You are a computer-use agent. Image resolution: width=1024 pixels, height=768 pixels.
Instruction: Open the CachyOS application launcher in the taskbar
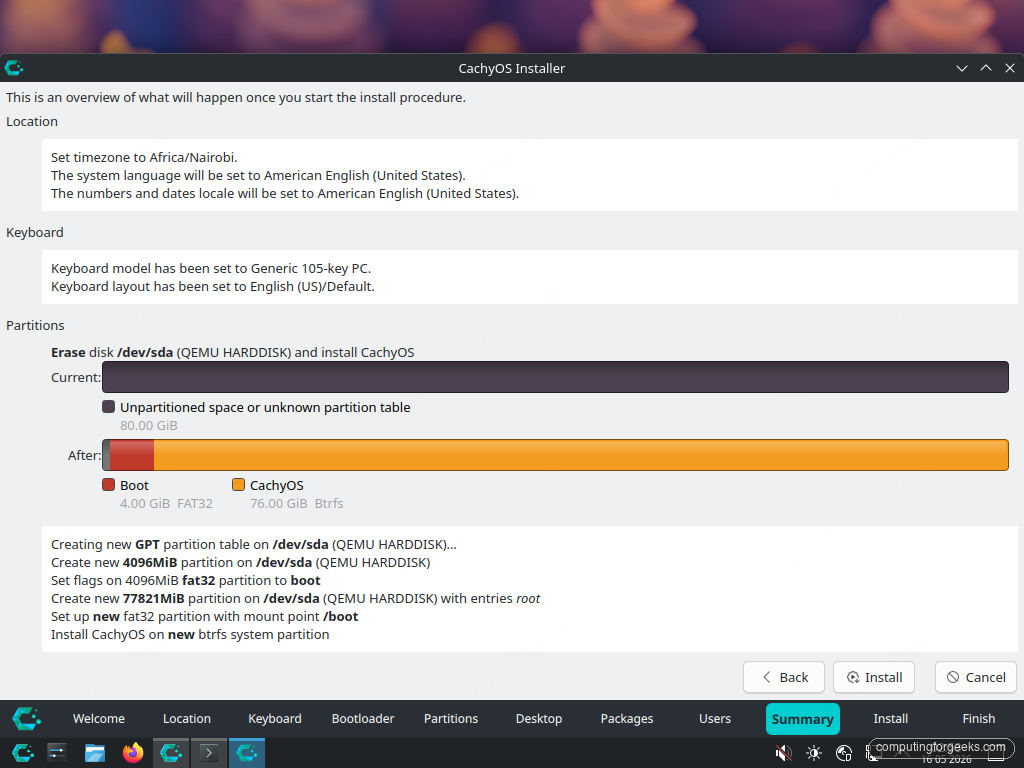tap(22, 753)
